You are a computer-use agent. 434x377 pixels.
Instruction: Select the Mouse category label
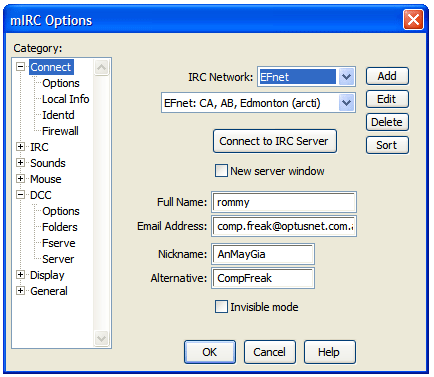[x=46, y=179]
